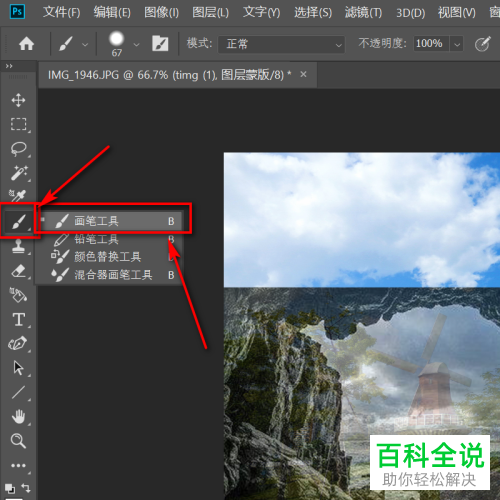Open the 图层(L) menu
Image resolution: width=500 pixels, height=500 pixels.
tap(210, 12)
